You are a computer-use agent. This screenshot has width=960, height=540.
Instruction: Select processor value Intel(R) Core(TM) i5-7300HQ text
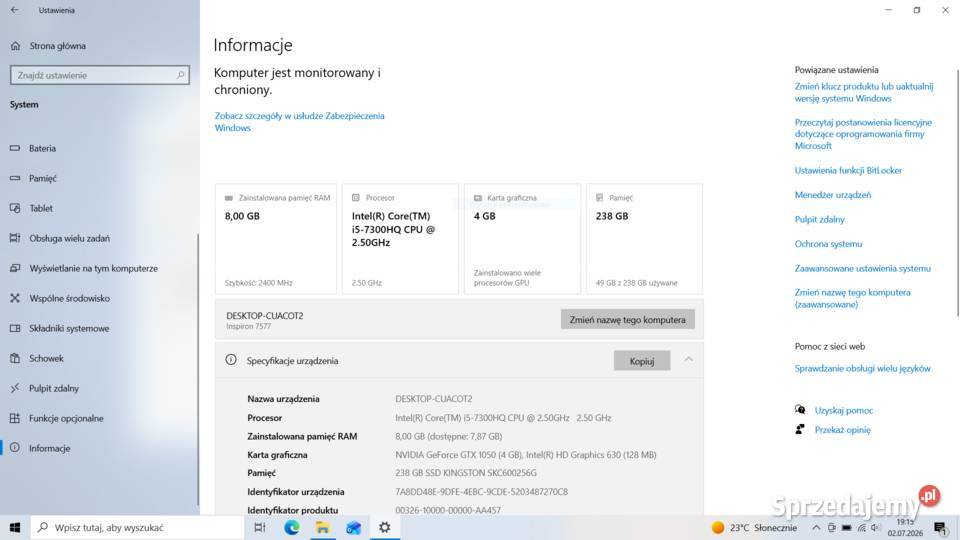[503, 418]
